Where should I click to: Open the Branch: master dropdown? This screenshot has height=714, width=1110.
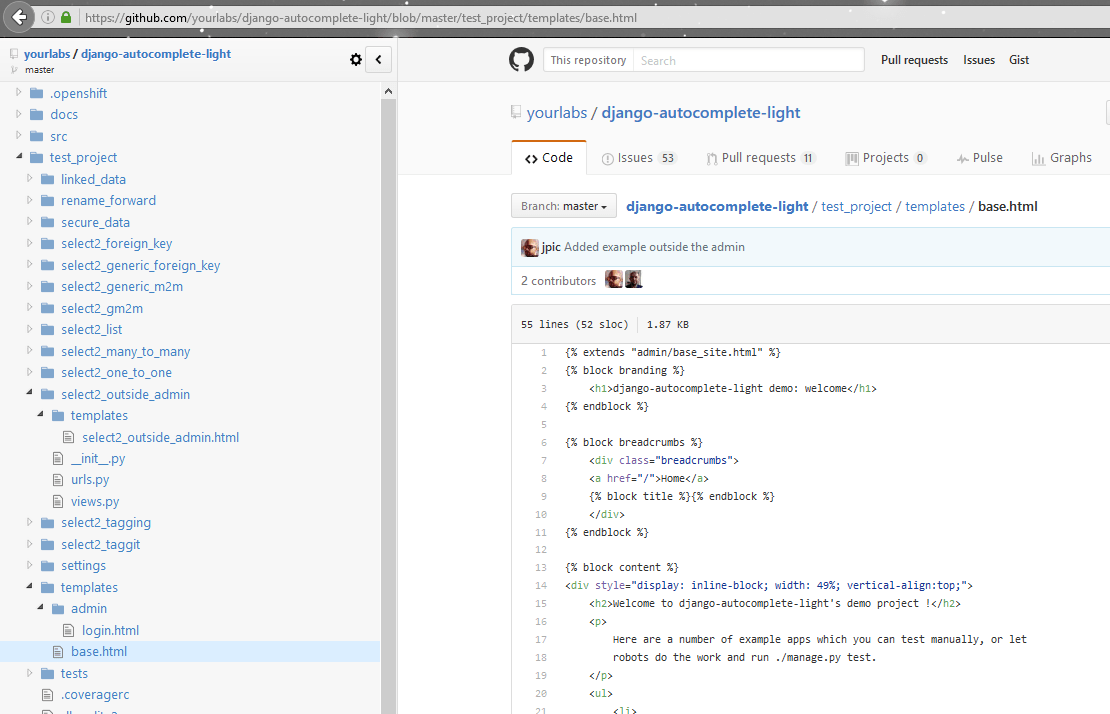tap(563, 205)
